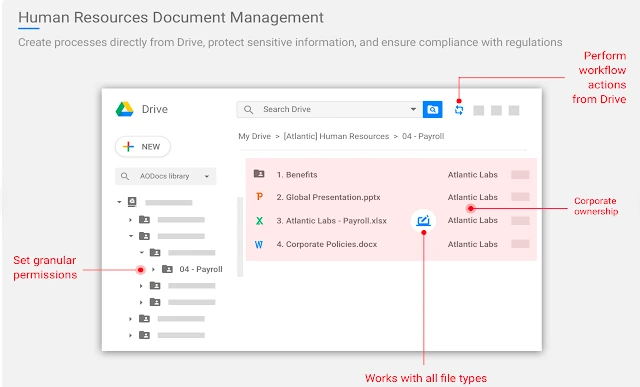Image resolution: width=640 pixels, height=387 pixels.
Task: Click the shared folder icon beside Benefits
Action: coord(259,174)
